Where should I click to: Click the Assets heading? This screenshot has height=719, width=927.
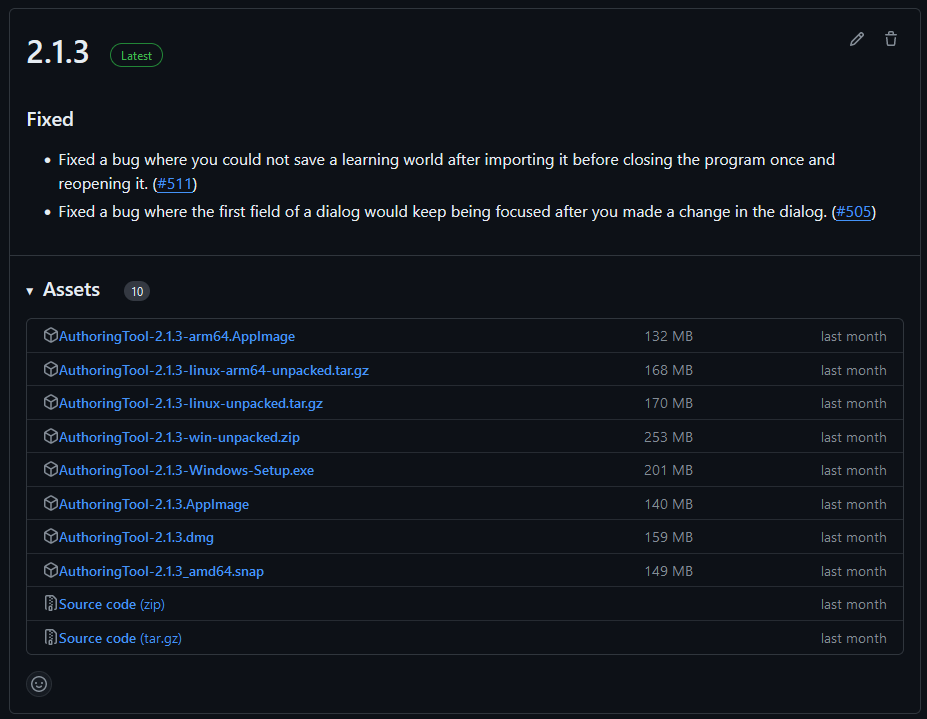[x=71, y=290]
